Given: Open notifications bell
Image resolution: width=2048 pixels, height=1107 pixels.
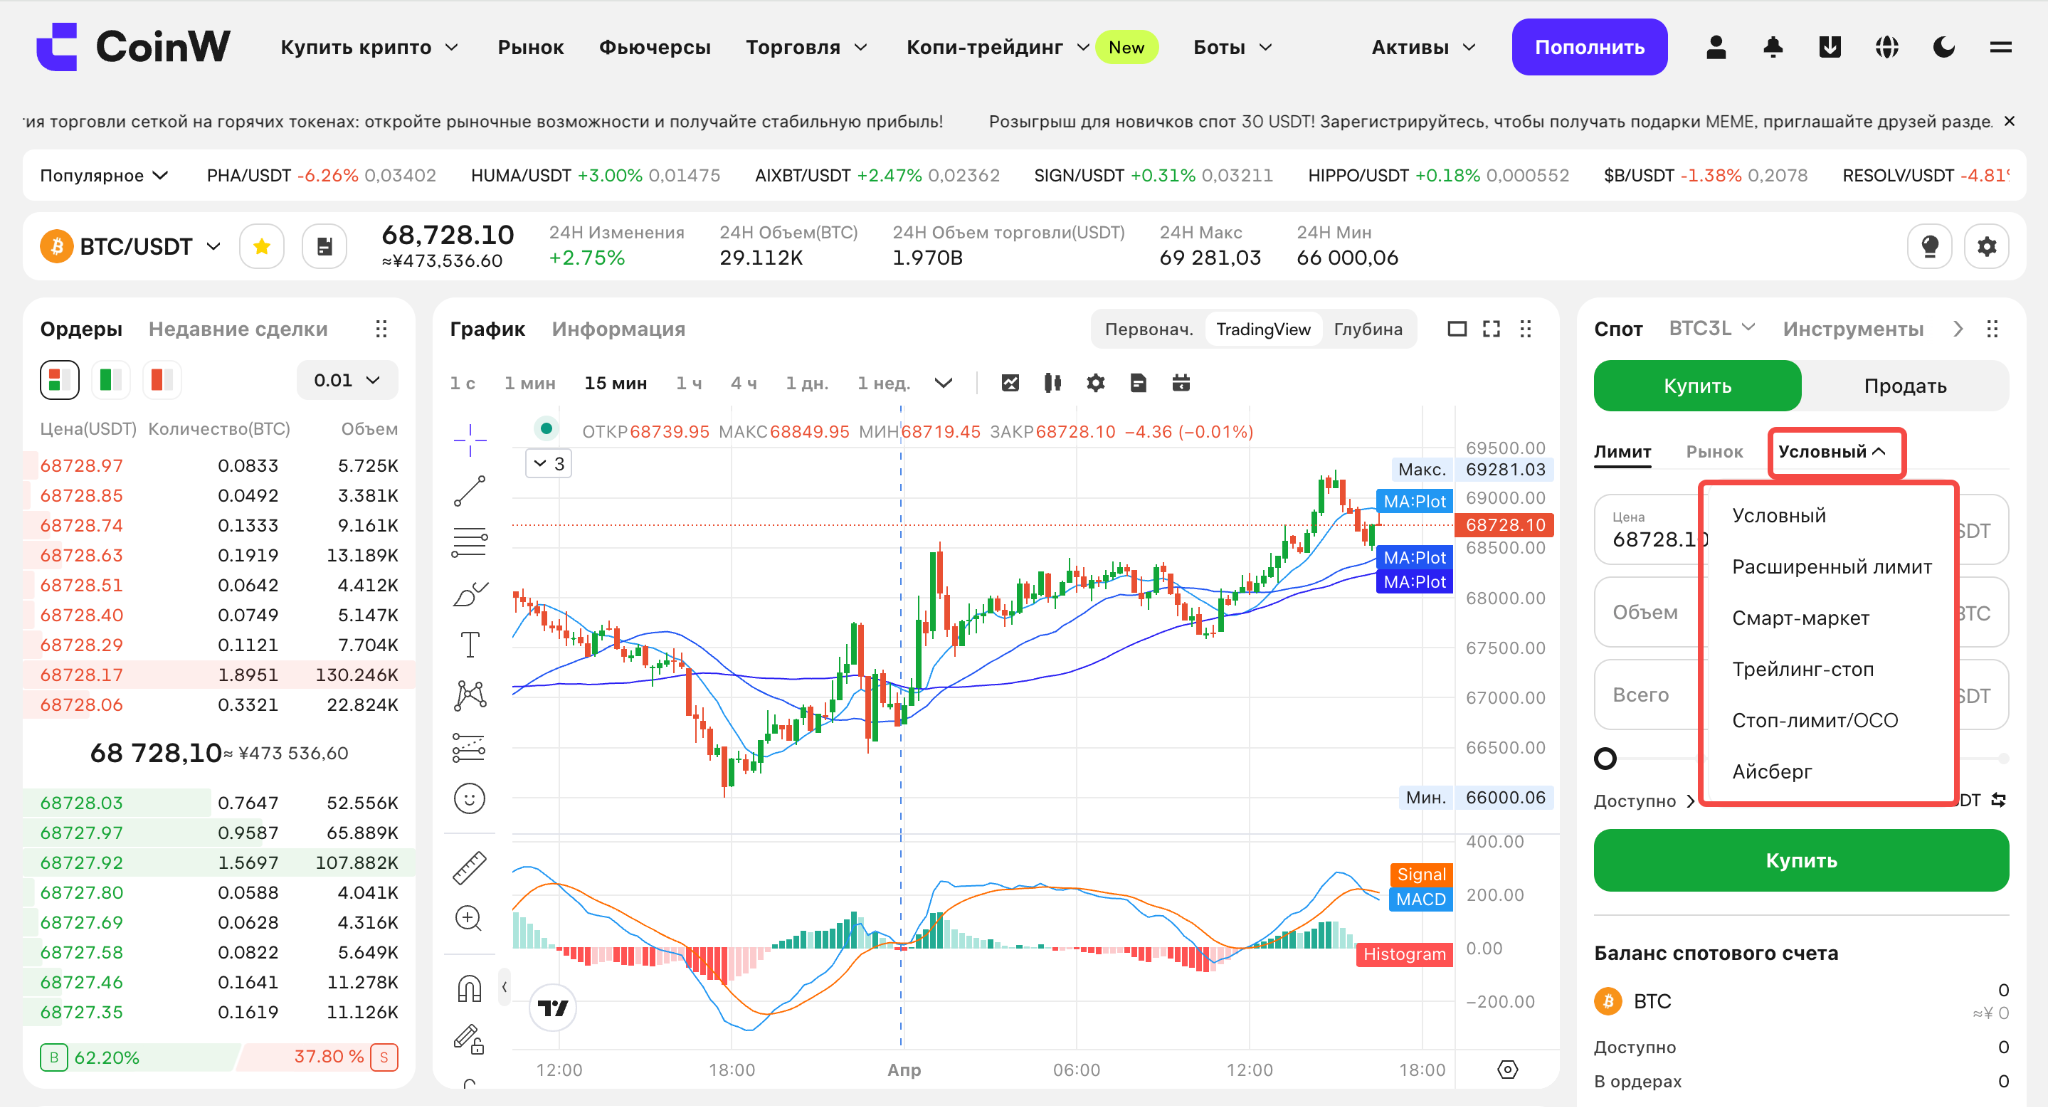Looking at the screenshot, I should [1773, 47].
